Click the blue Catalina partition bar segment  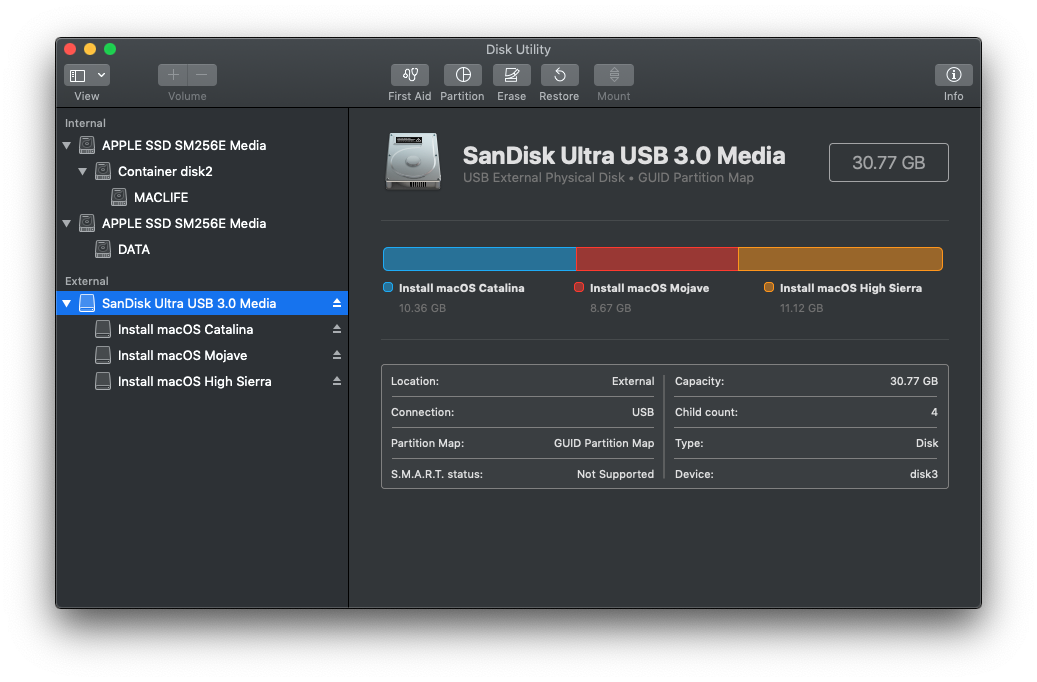click(x=479, y=259)
